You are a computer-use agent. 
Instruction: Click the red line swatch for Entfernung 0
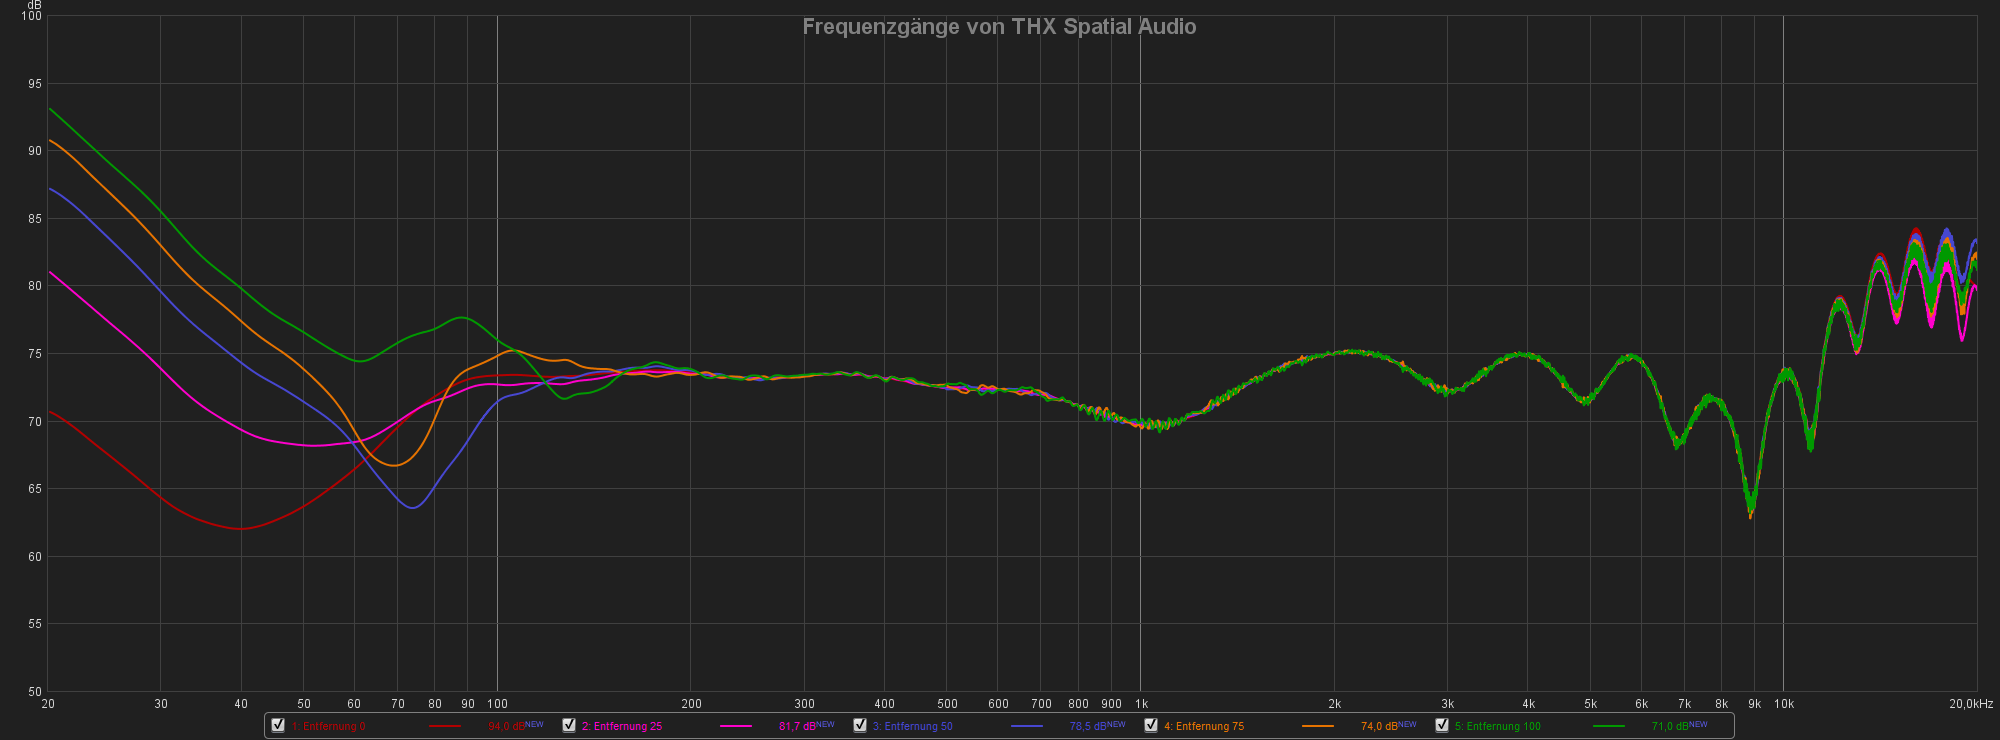tap(445, 726)
